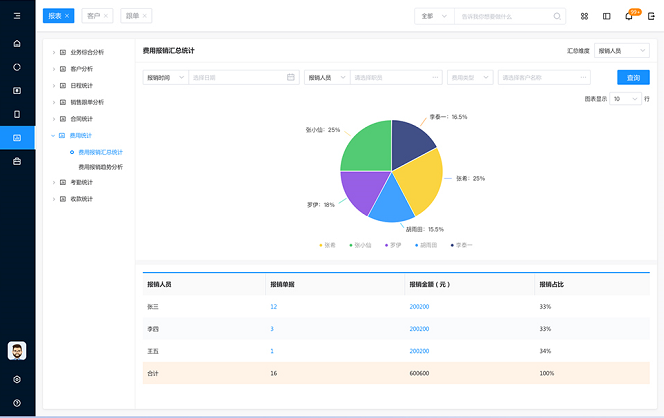Viewport: 664px width, 418px height.
Task: Select 费用报销趋势分析 in the tree
Action: [x=100, y=167]
